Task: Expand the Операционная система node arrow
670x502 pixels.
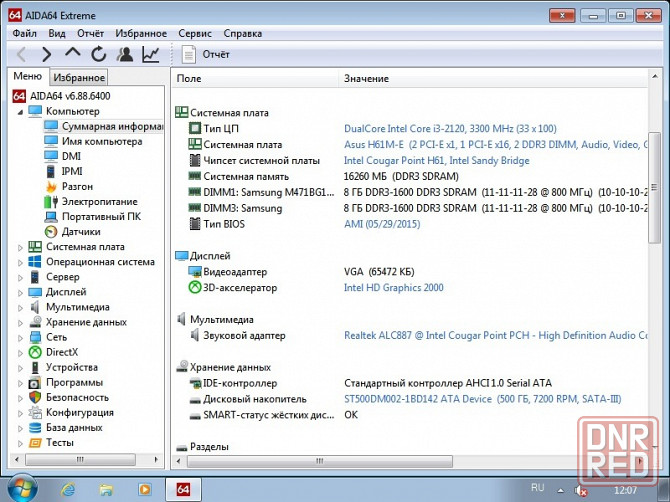Action: pos(20,262)
